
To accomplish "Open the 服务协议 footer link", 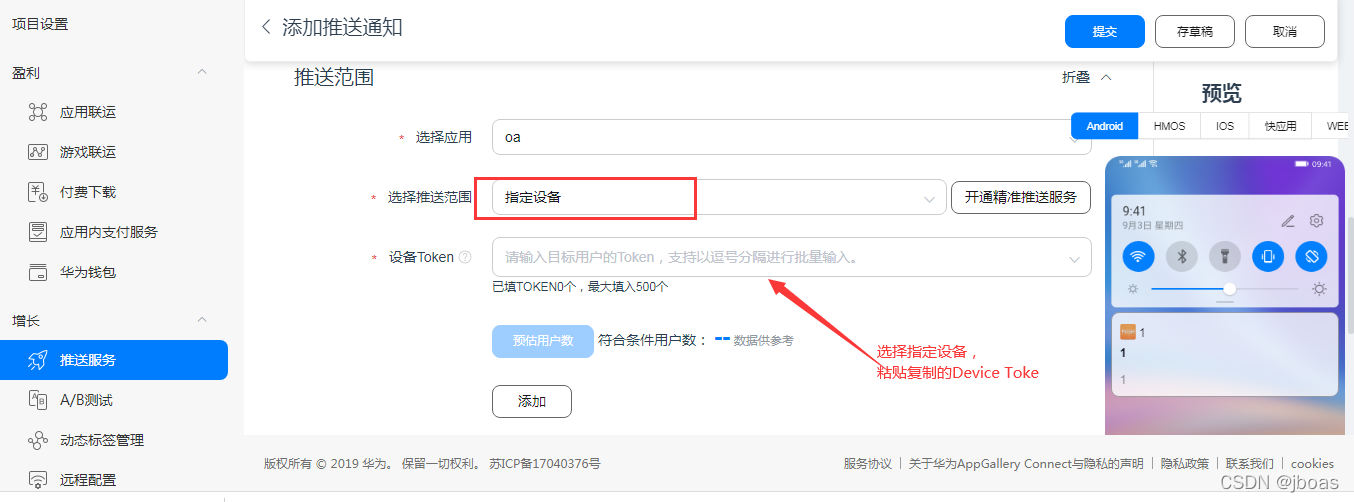I will pos(867,463).
